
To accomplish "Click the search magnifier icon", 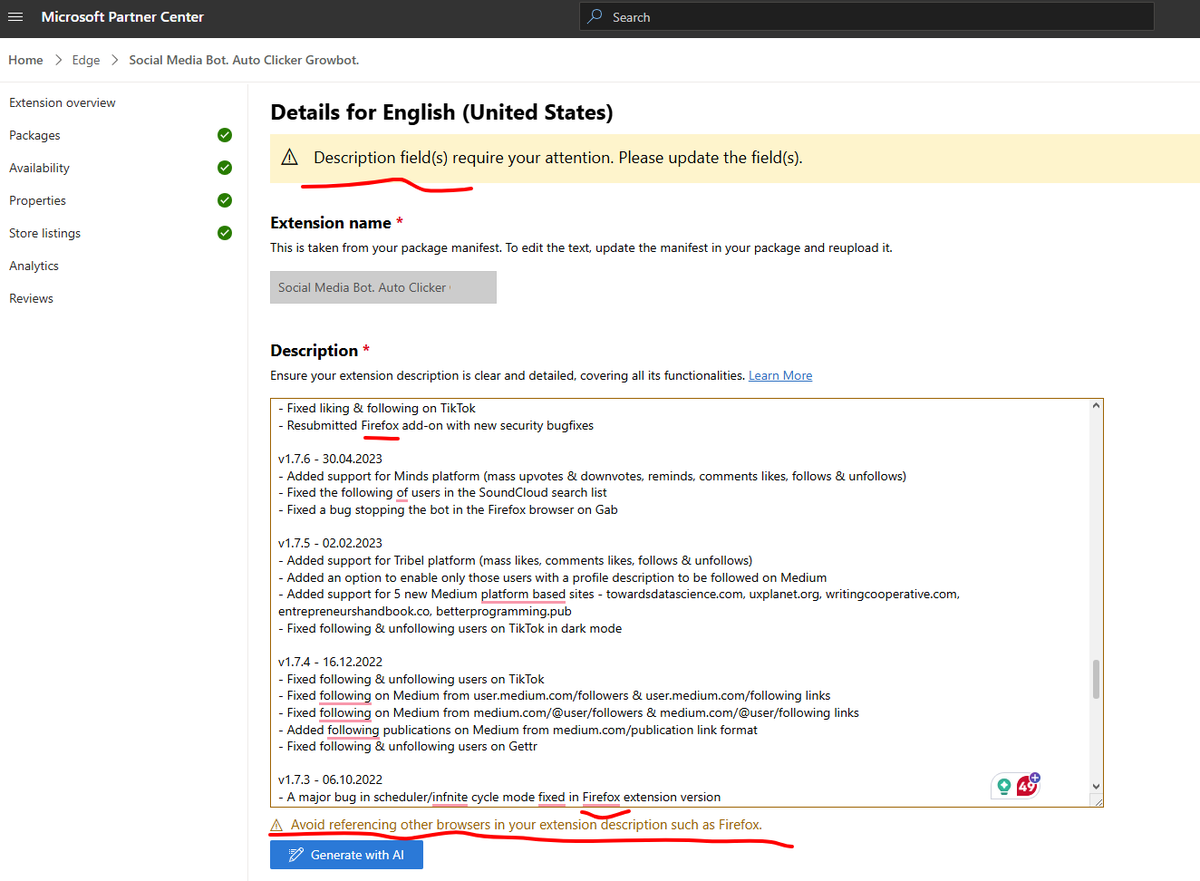I will tap(595, 17).
